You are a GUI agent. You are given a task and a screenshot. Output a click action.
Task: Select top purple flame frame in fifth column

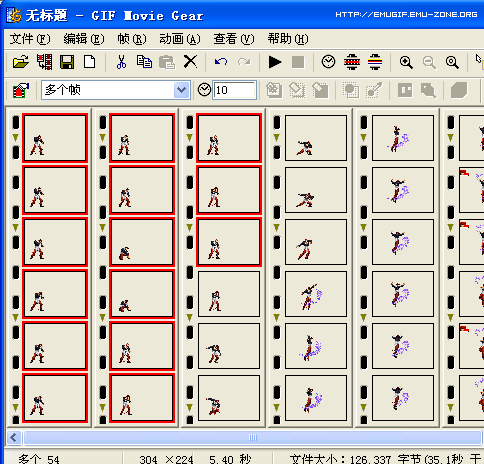pyautogui.click(x=403, y=138)
